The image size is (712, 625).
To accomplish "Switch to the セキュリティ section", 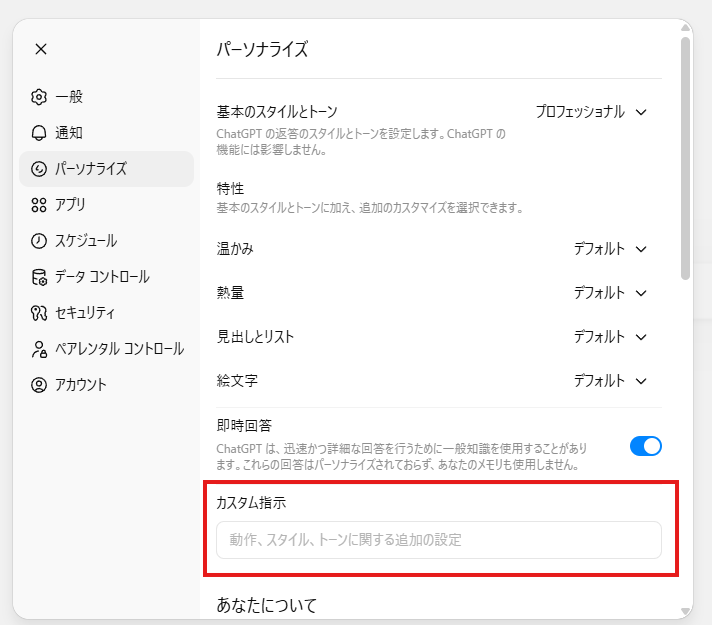I will click(x=106, y=313).
